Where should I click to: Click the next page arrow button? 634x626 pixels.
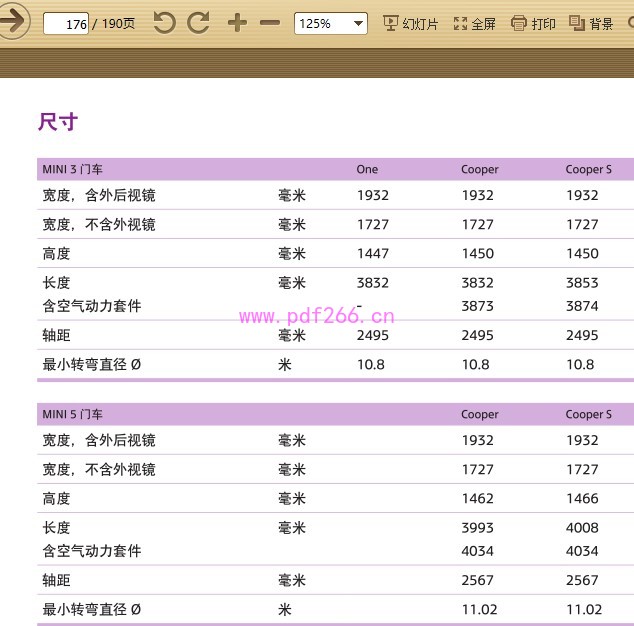tap(13, 21)
